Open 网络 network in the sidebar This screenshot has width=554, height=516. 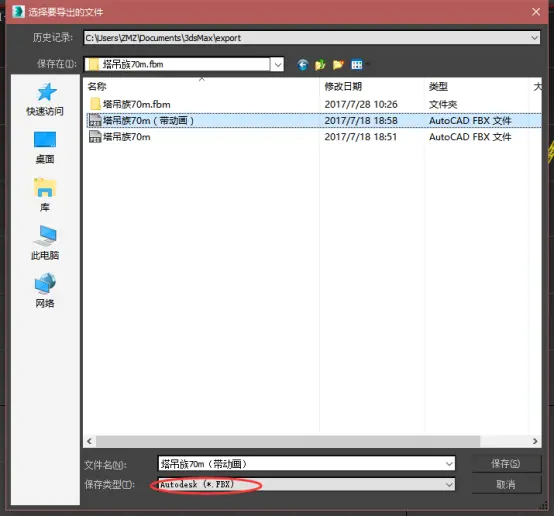point(45,291)
